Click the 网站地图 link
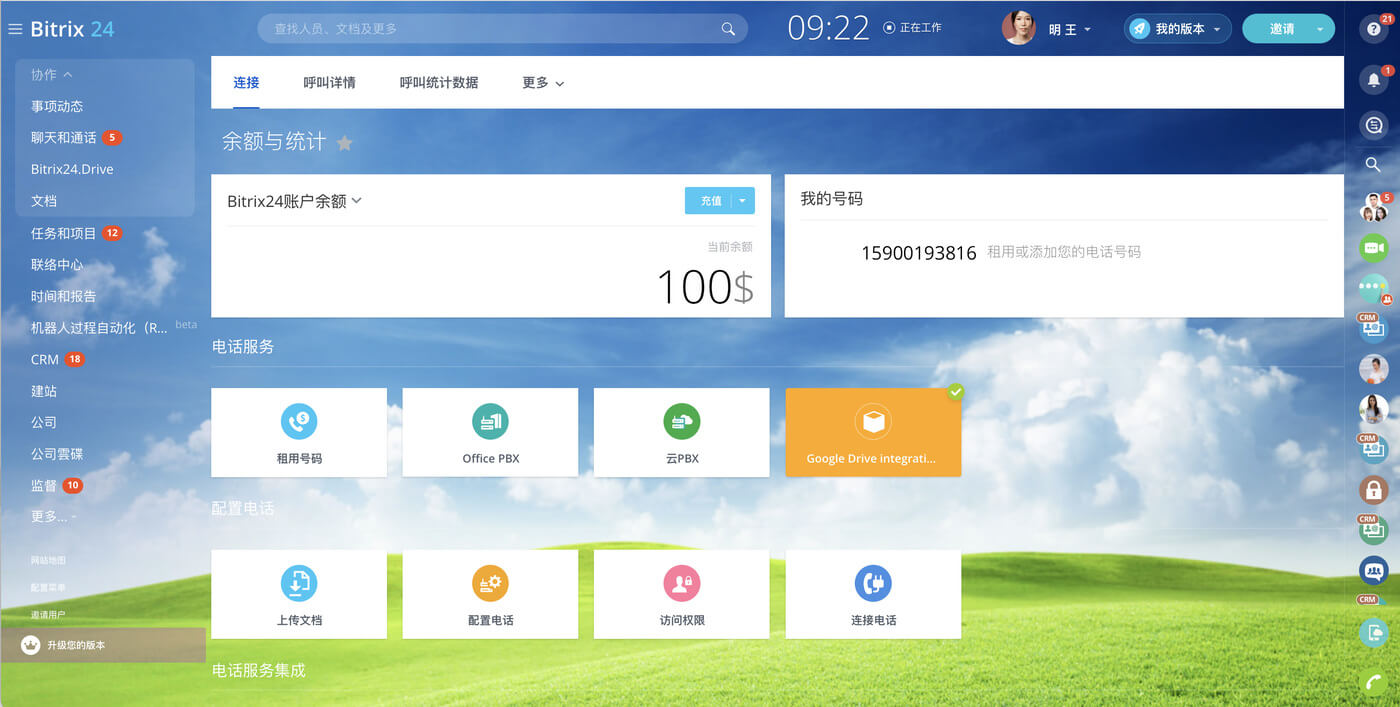This screenshot has width=1400, height=707. [x=48, y=560]
